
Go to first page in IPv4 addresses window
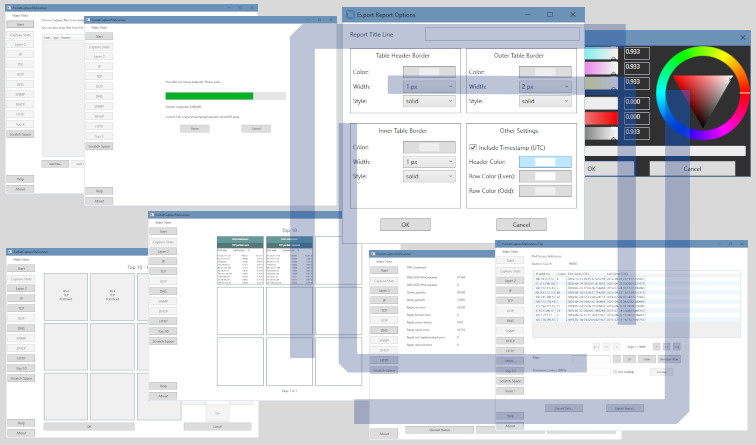point(596,347)
